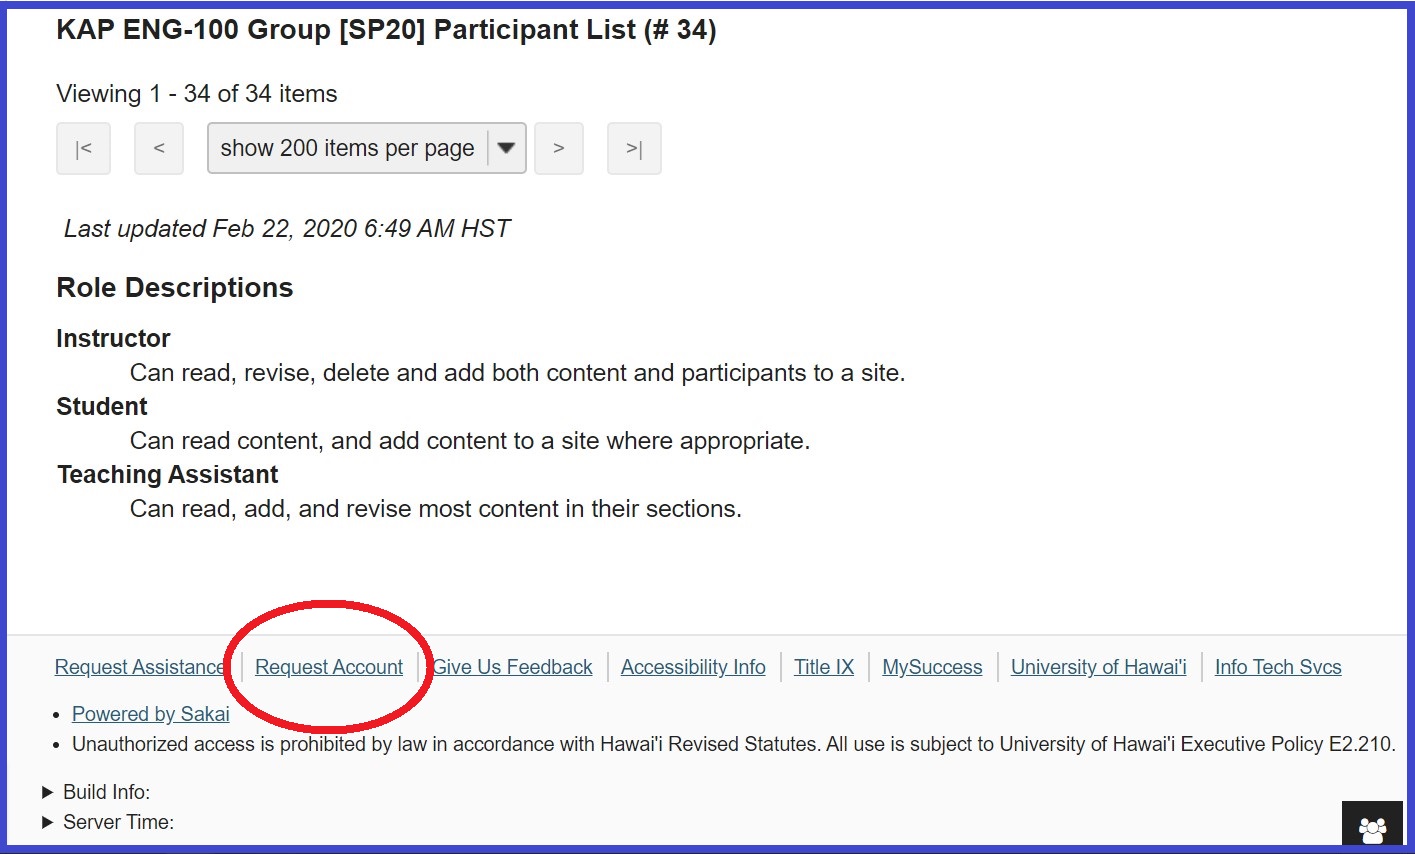Click the Powered by Sakai link
Viewport: 1415px width, 854px height.
tap(151, 714)
